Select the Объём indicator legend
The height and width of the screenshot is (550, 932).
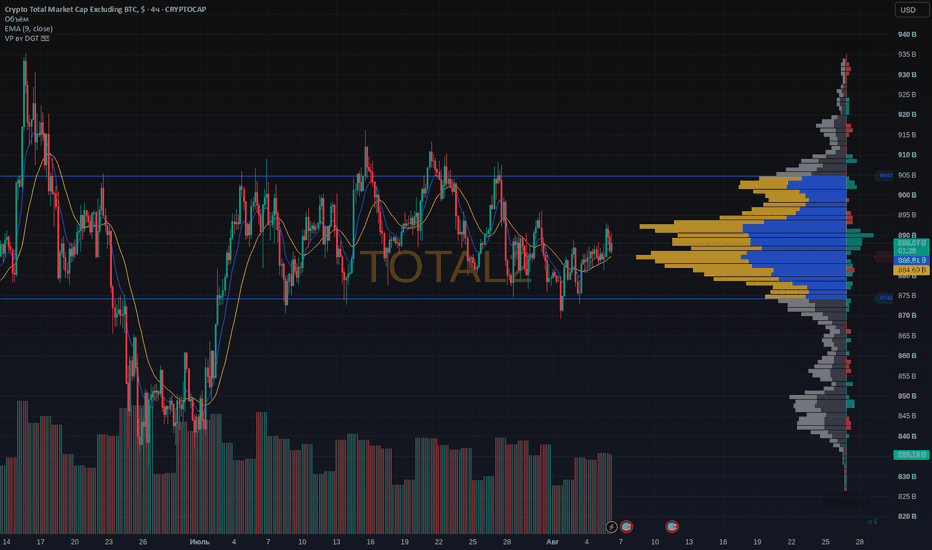coord(17,19)
